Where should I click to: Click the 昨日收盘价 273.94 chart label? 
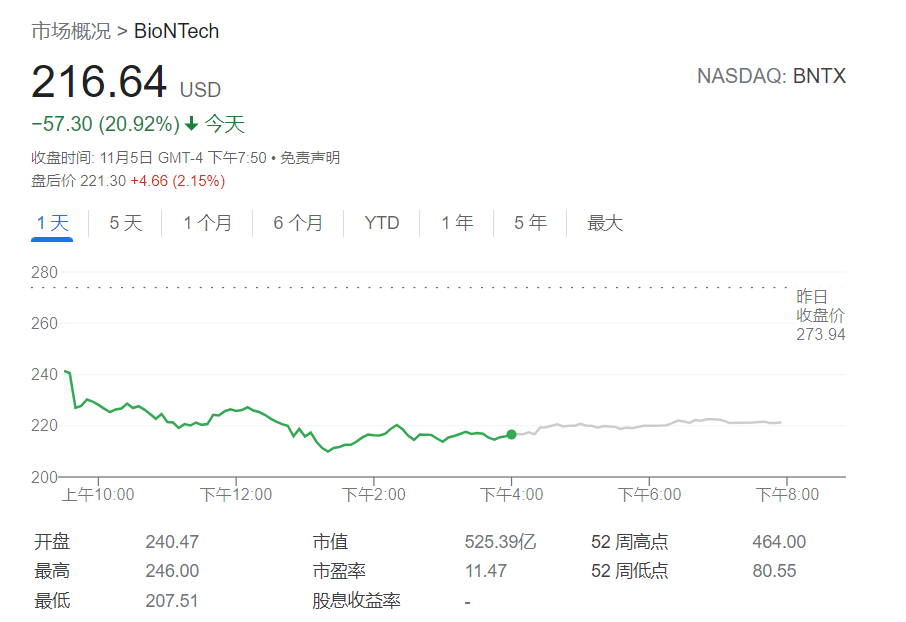coord(820,315)
